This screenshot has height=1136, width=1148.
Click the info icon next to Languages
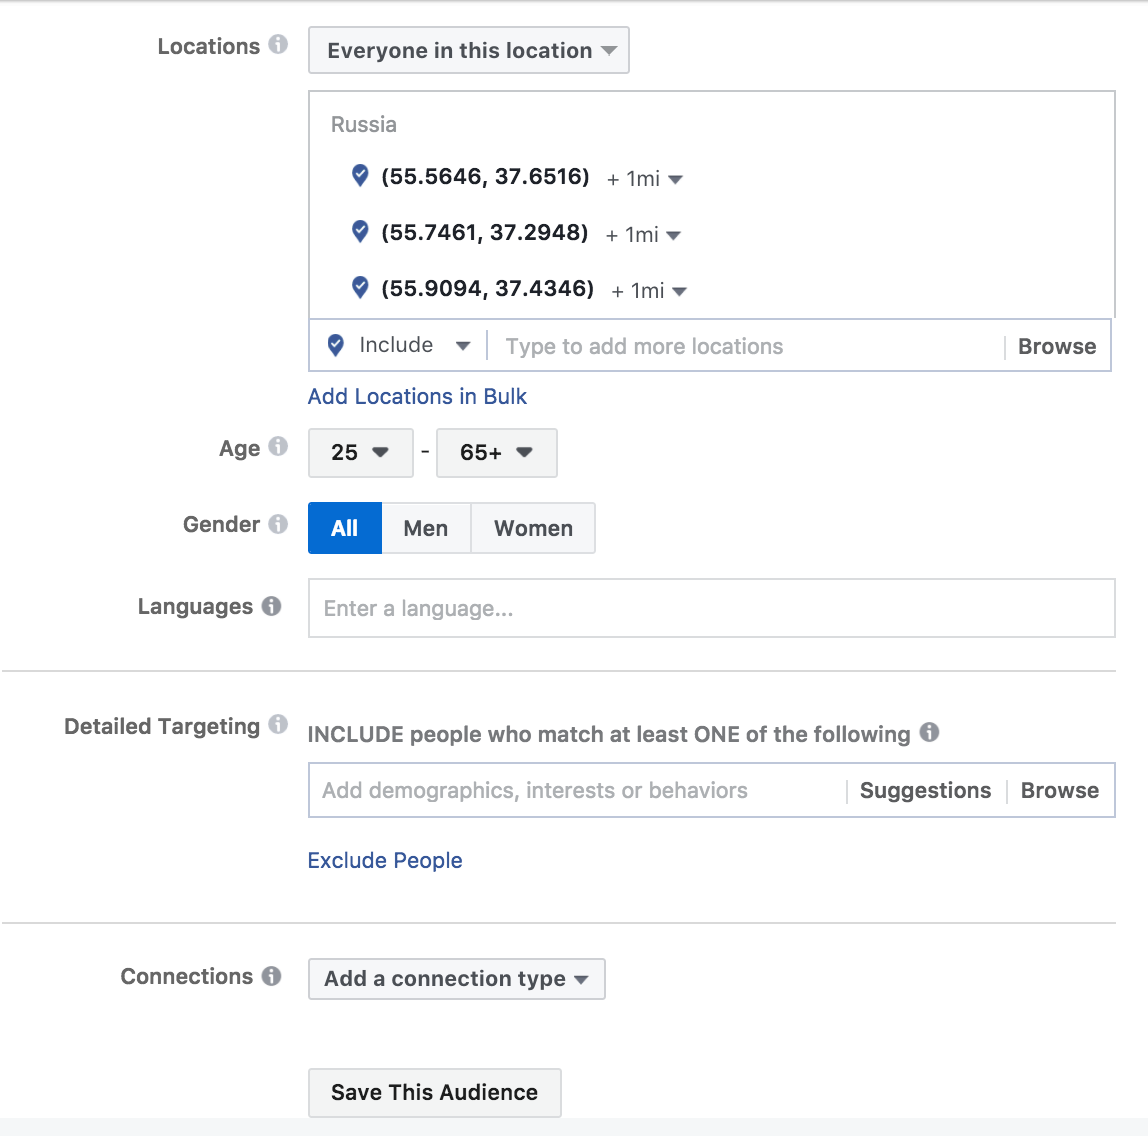pyautogui.click(x=271, y=606)
